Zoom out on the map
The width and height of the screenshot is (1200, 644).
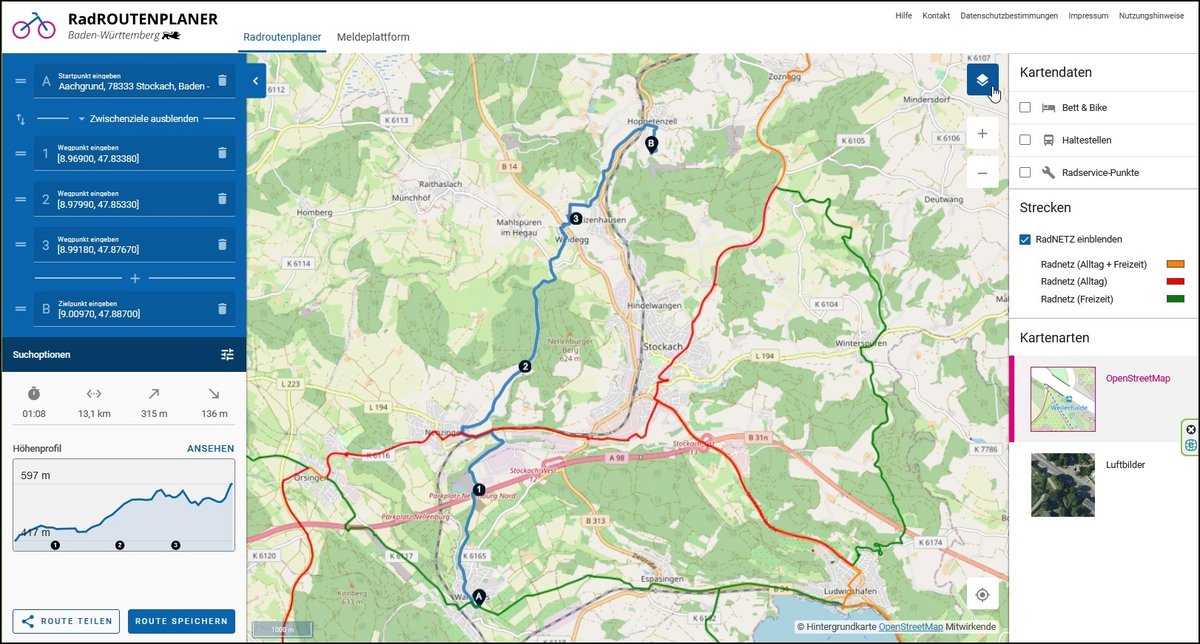[982, 173]
